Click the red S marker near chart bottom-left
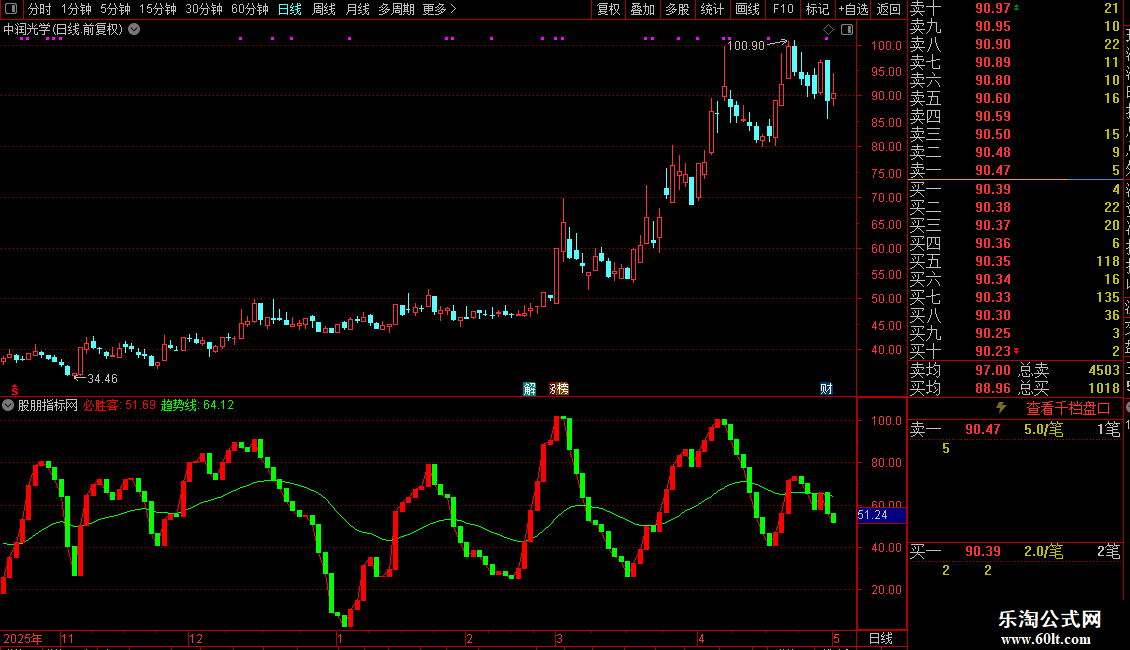The image size is (1130, 650). click(x=14, y=390)
